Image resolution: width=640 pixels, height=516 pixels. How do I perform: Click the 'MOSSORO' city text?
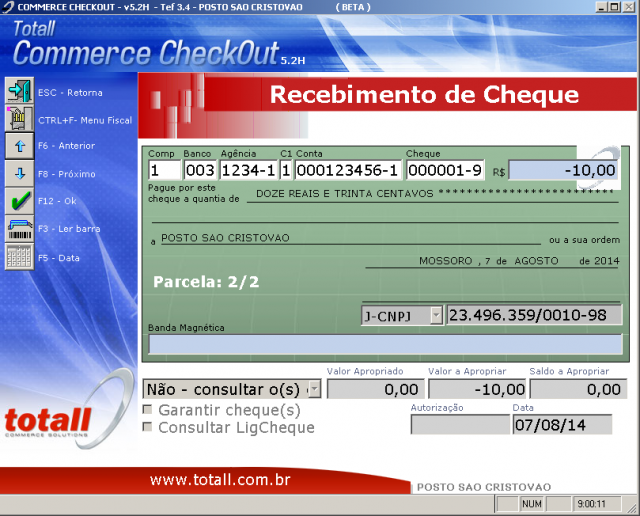tap(446, 261)
